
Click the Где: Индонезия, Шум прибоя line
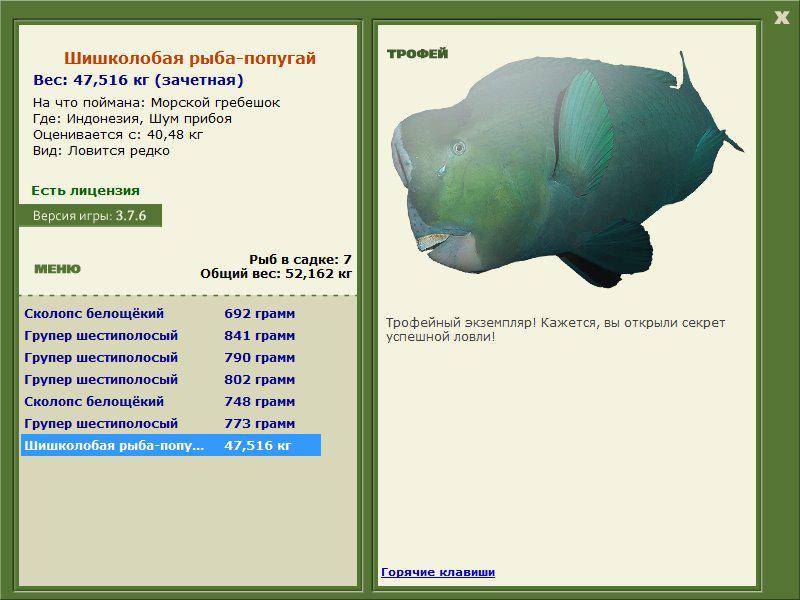132,118
